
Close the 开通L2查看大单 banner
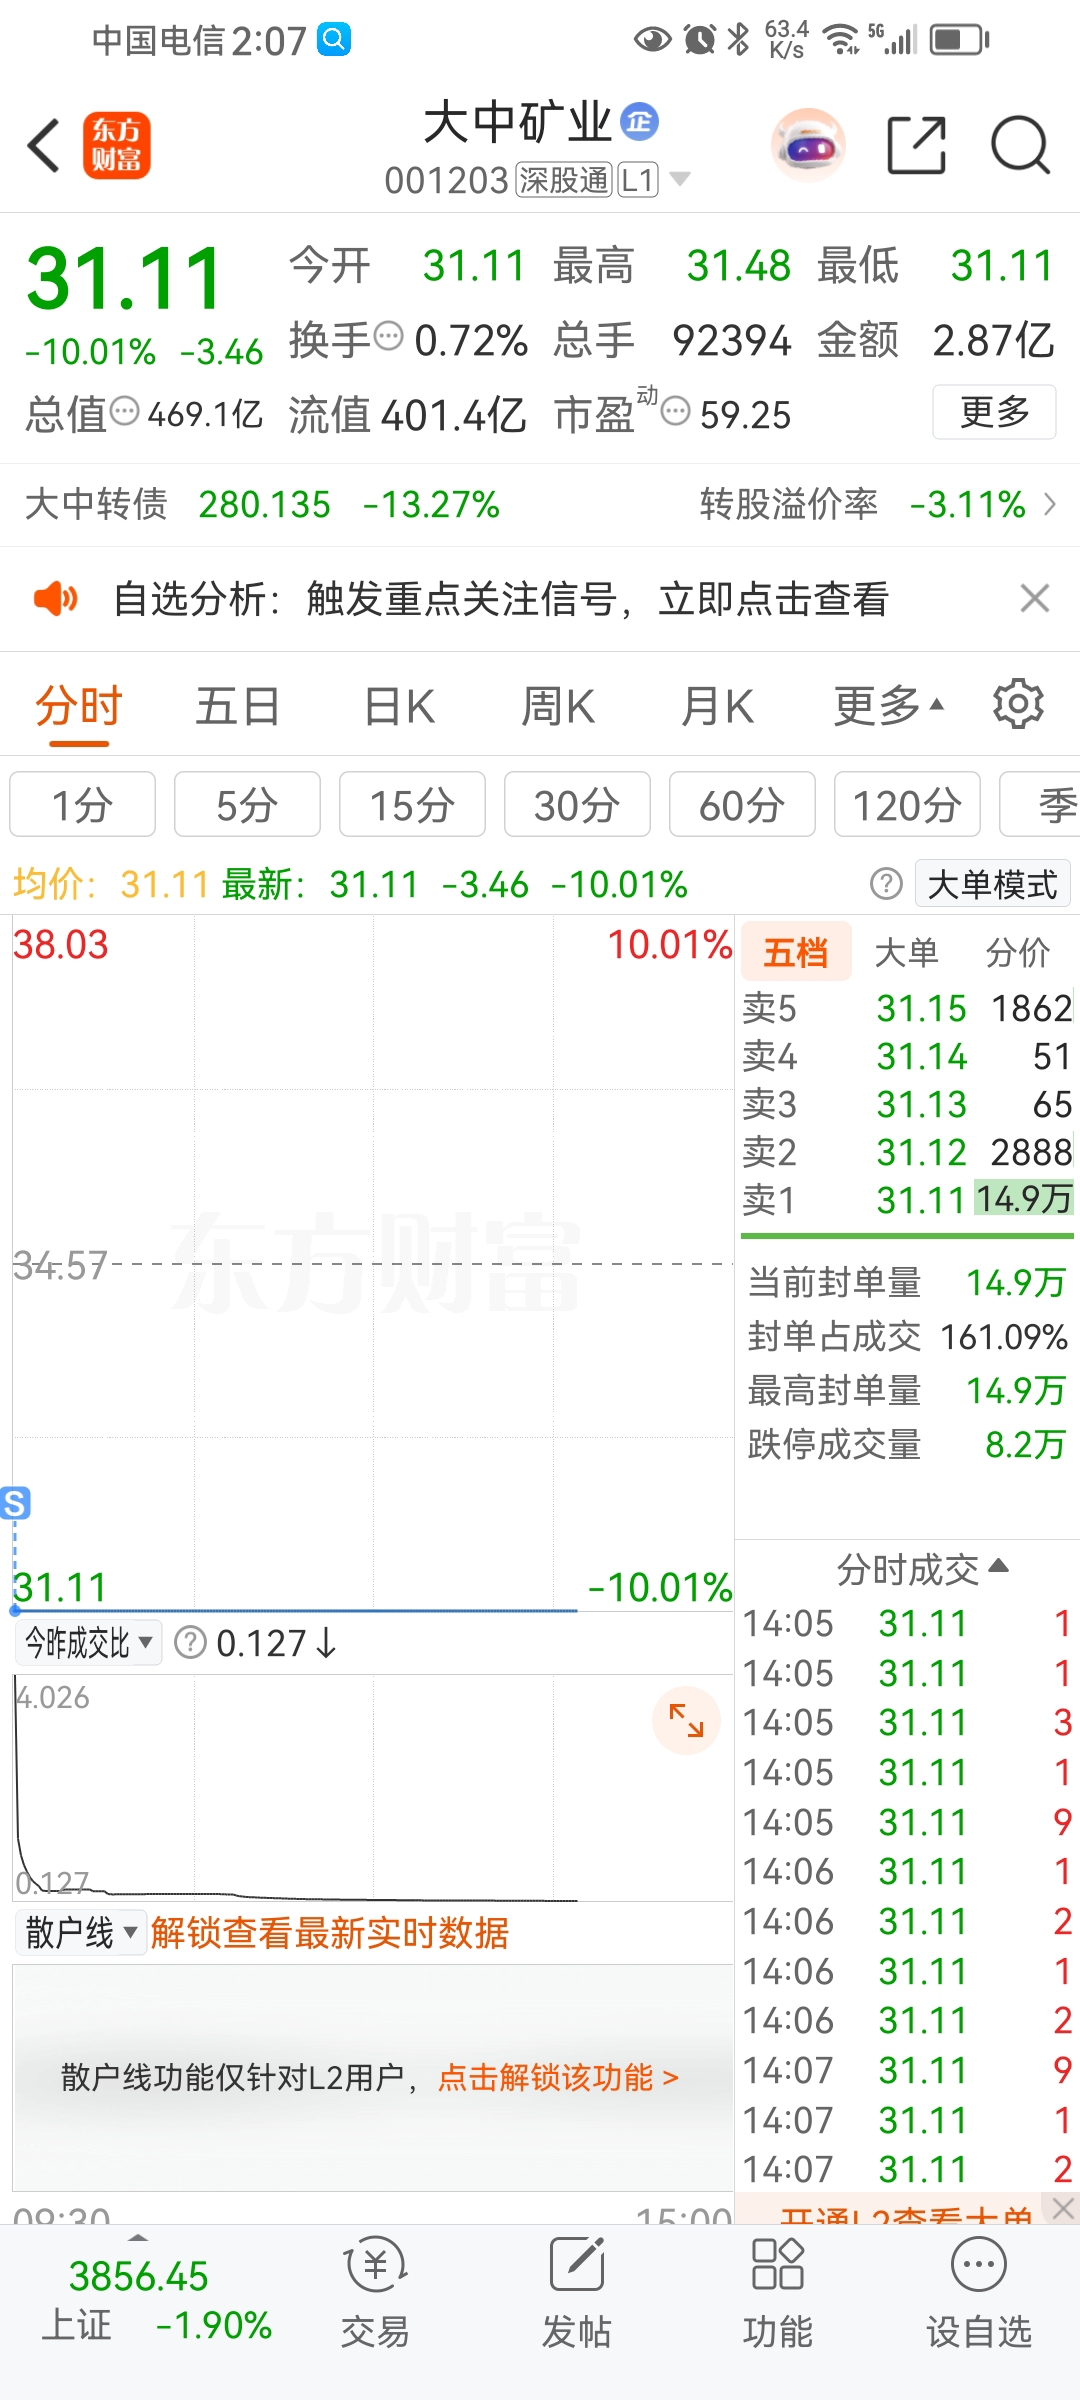click(1062, 2208)
